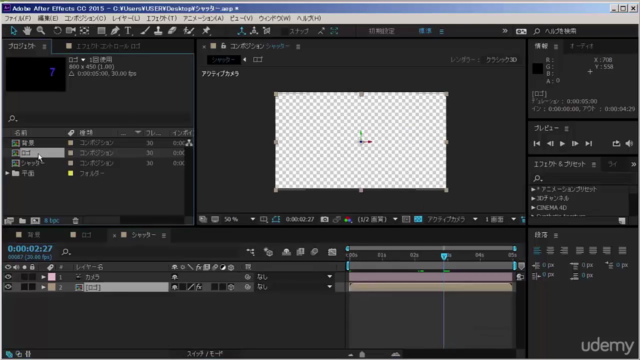Delete selected project item with trash icon
Screen dimensions: 640x360
[x=76, y=221]
